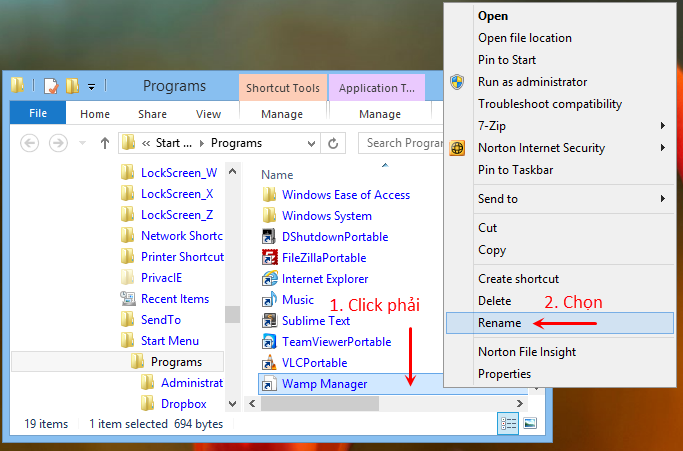Choose Troubleshoot compatibility in context menu
Screen dimensions: 683x451
coord(550,104)
